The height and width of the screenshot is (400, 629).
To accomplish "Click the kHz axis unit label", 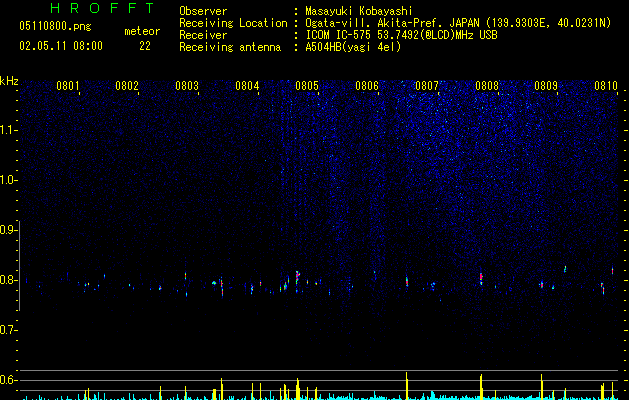I will coord(9,81).
